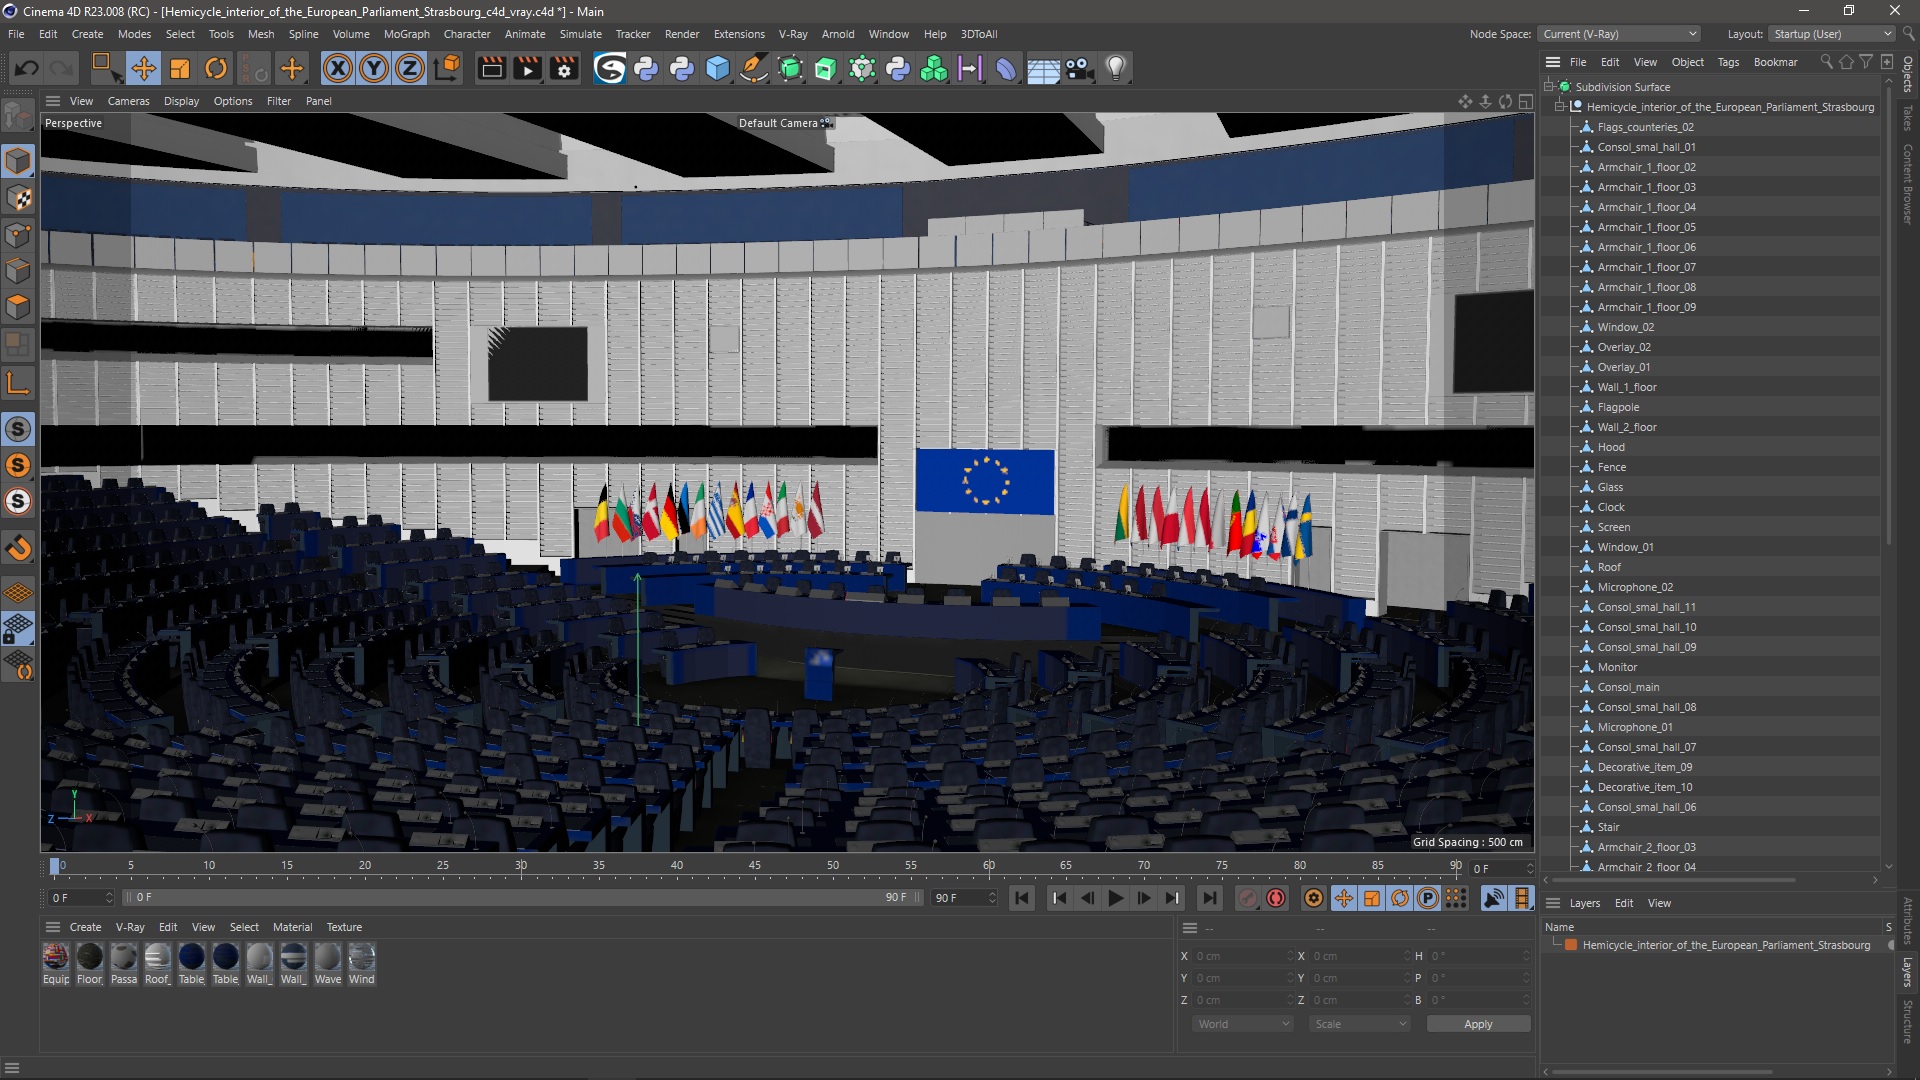1920x1080 pixels.
Task: Open the MoGraph menu
Action: pyautogui.click(x=406, y=34)
